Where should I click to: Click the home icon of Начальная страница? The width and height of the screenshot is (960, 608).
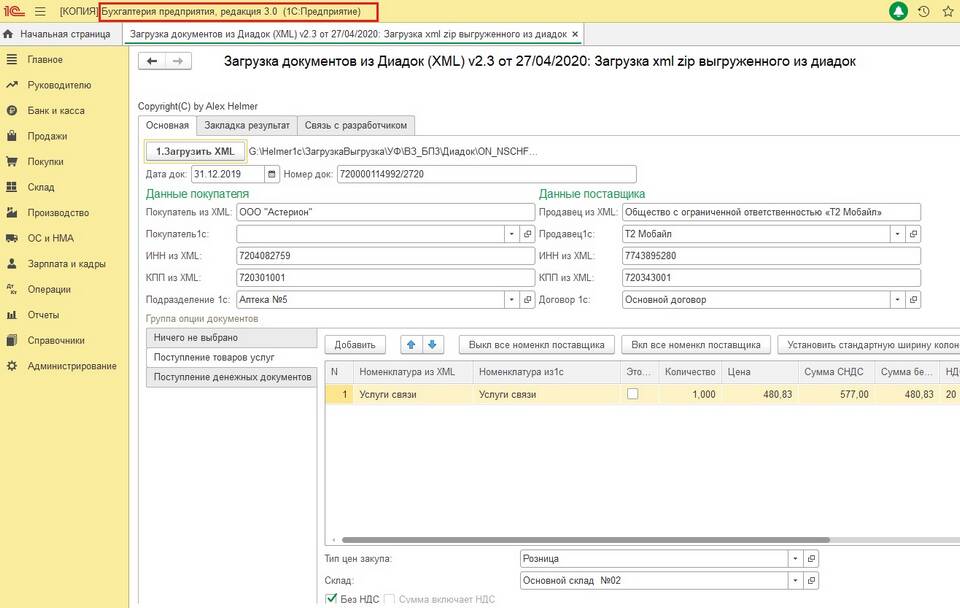8,34
